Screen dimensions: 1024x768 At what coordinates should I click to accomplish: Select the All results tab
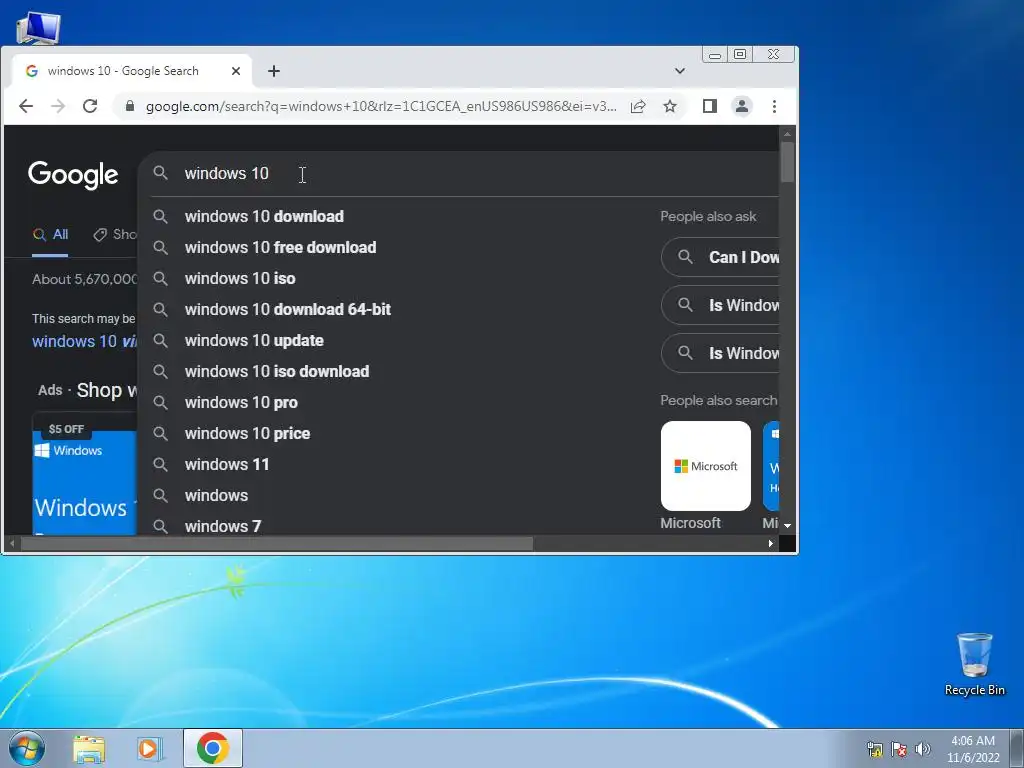(x=50, y=234)
